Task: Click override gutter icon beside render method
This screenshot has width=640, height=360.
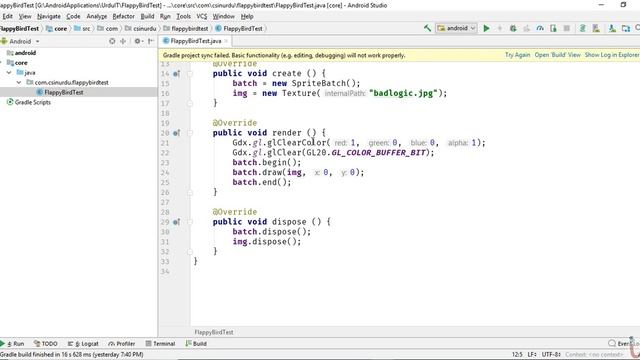Action: (x=176, y=133)
